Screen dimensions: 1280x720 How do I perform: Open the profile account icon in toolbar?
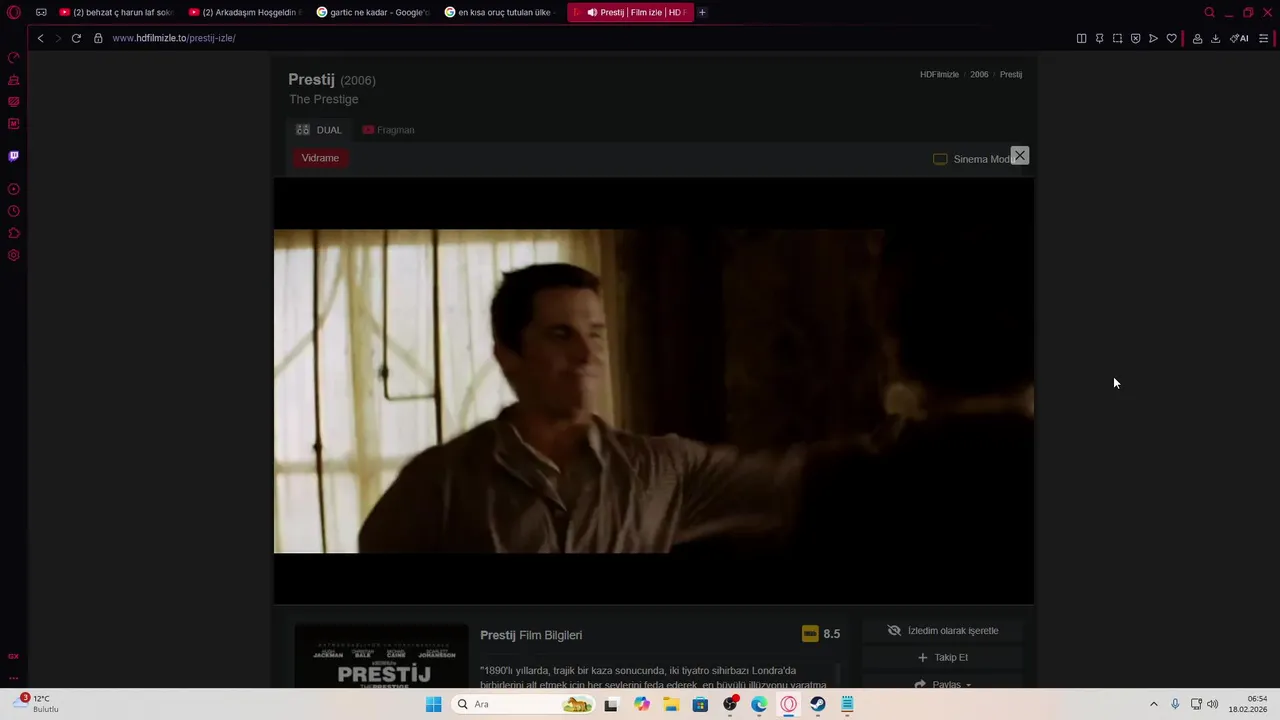pos(1197,38)
